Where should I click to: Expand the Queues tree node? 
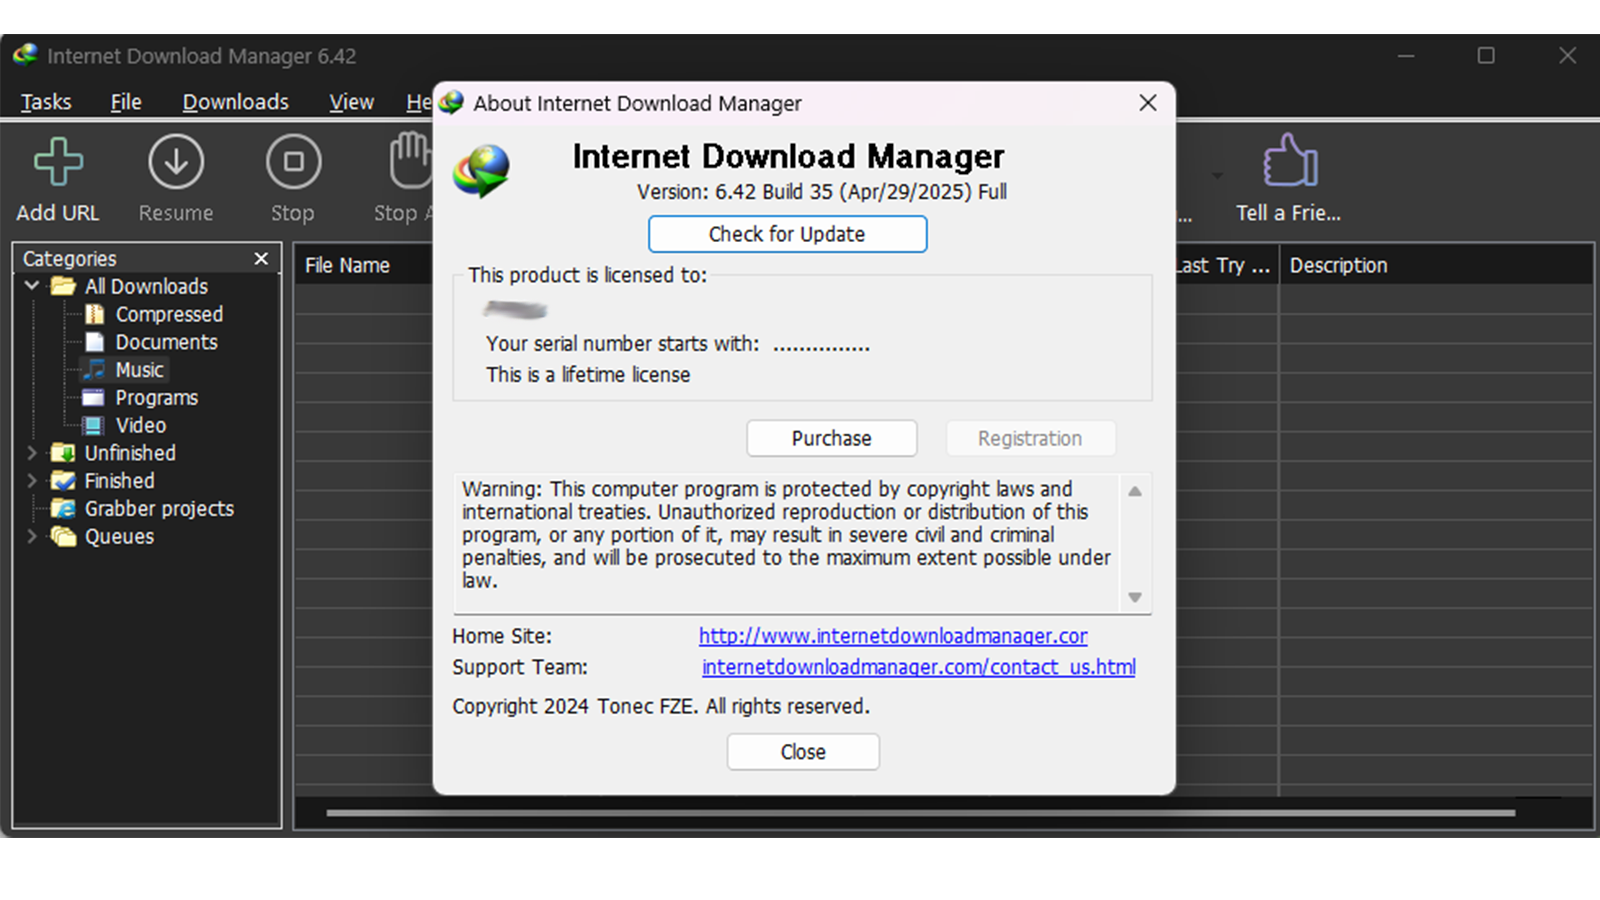point(32,537)
